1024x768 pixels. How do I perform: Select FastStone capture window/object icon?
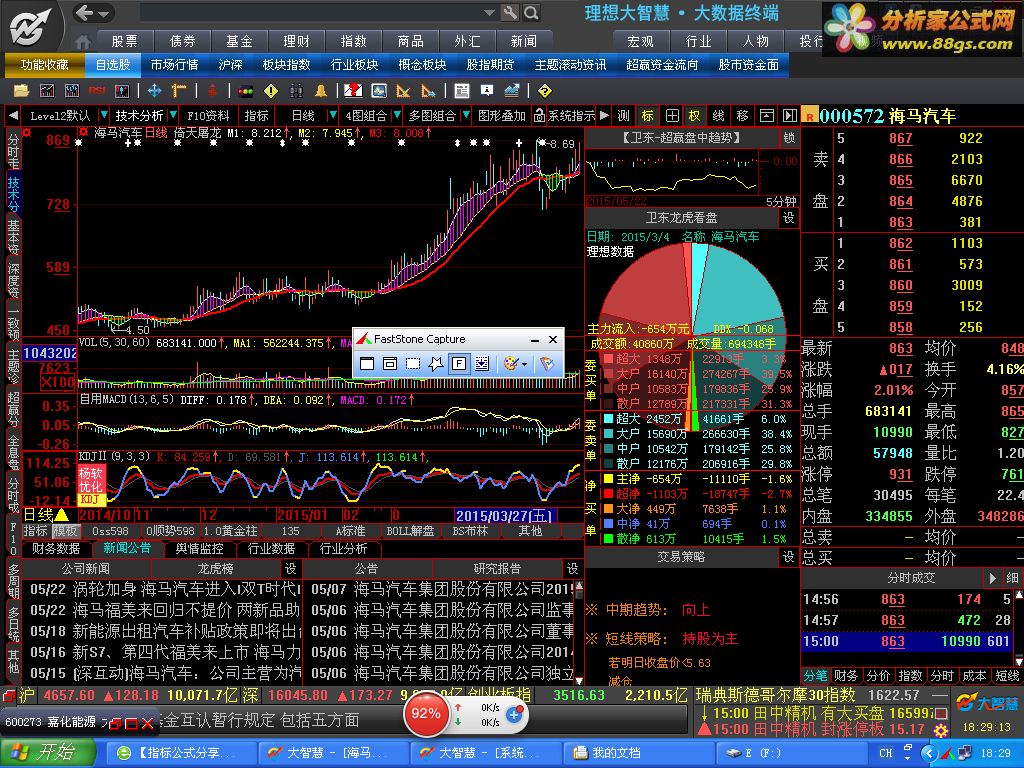[x=390, y=363]
